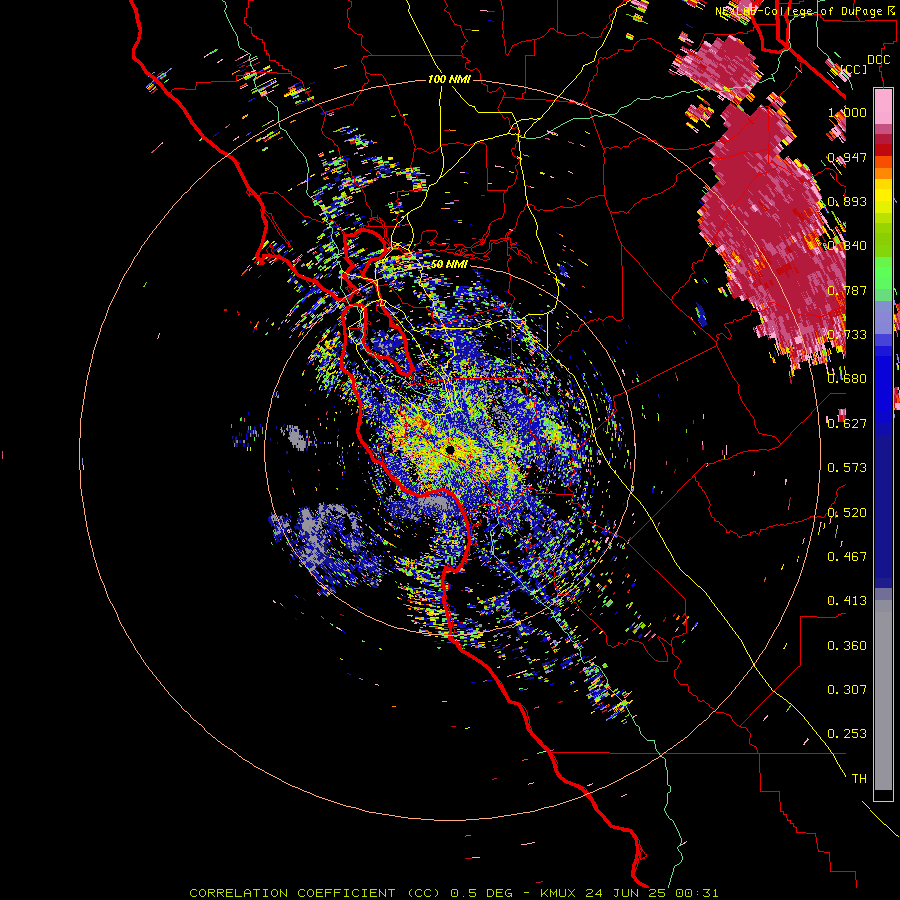
Task: Select the 0.573 scale value
Action: [847, 468]
